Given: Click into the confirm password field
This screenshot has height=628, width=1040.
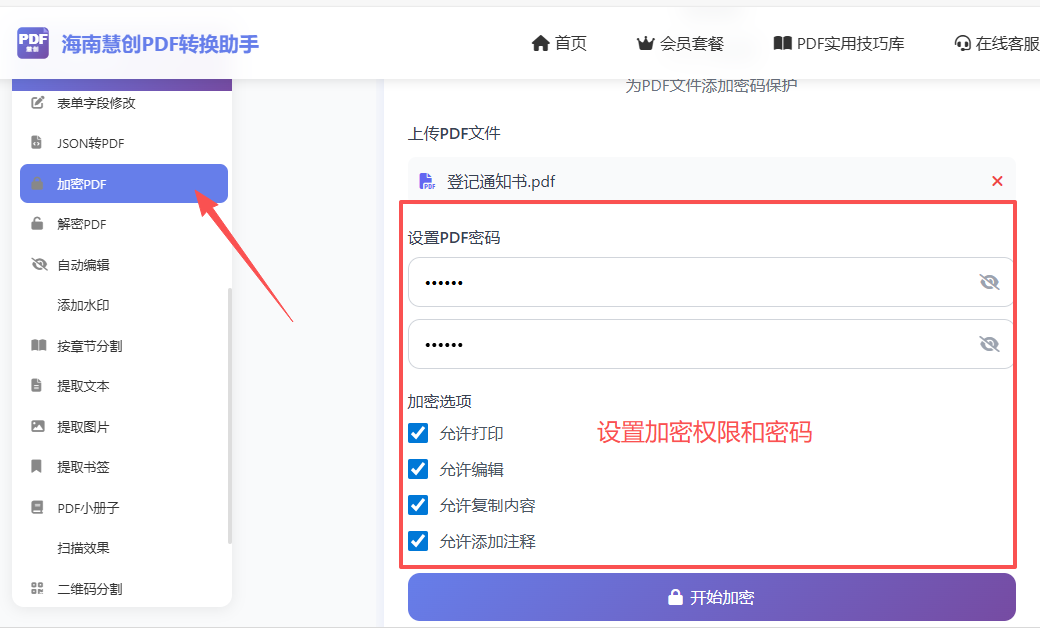Looking at the screenshot, I should pyautogui.click(x=712, y=344).
